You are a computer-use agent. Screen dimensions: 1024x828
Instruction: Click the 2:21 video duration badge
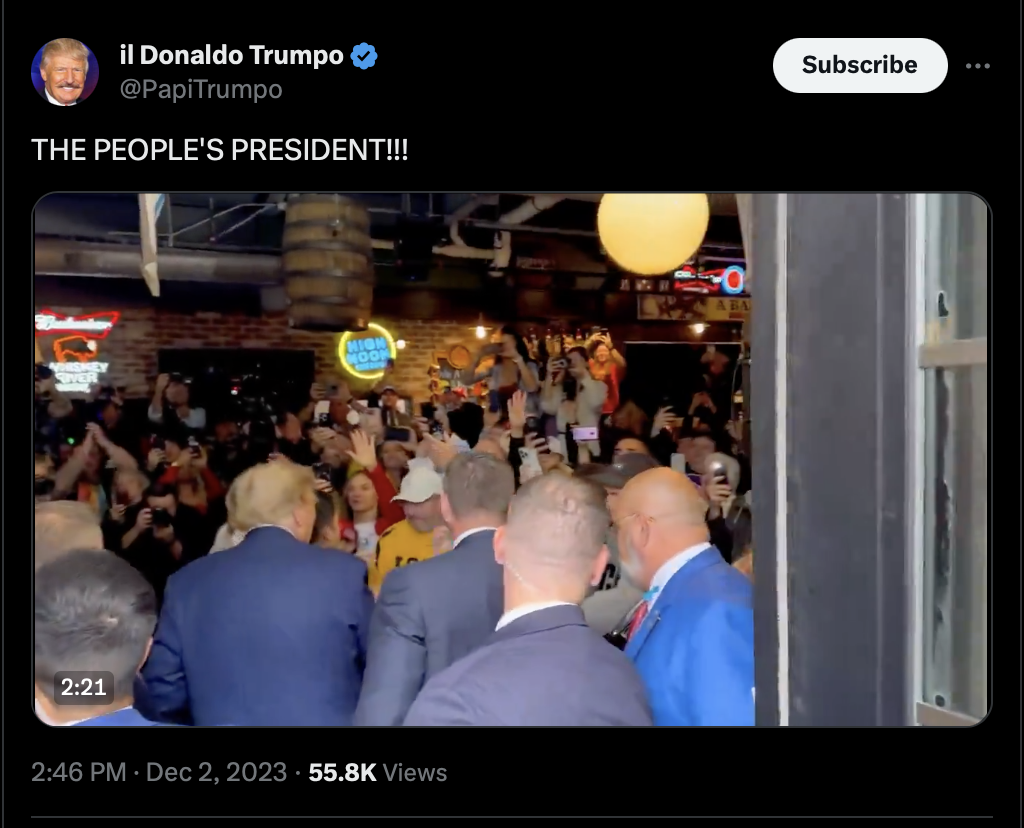pyautogui.click(x=84, y=687)
